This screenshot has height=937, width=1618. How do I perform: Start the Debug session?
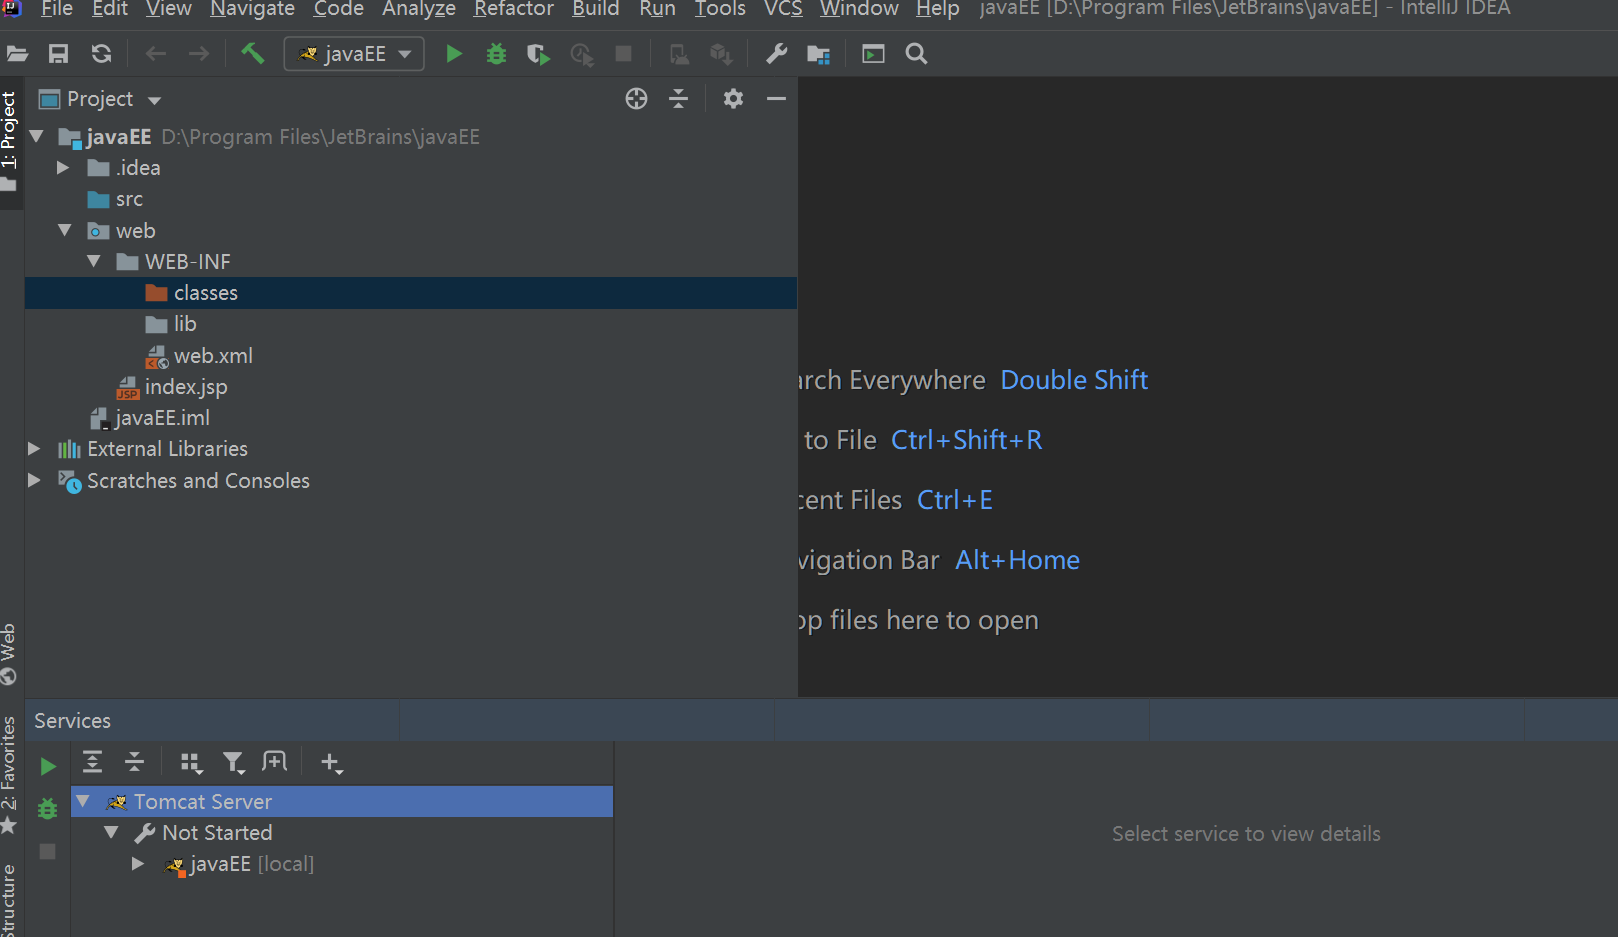point(496,53)
